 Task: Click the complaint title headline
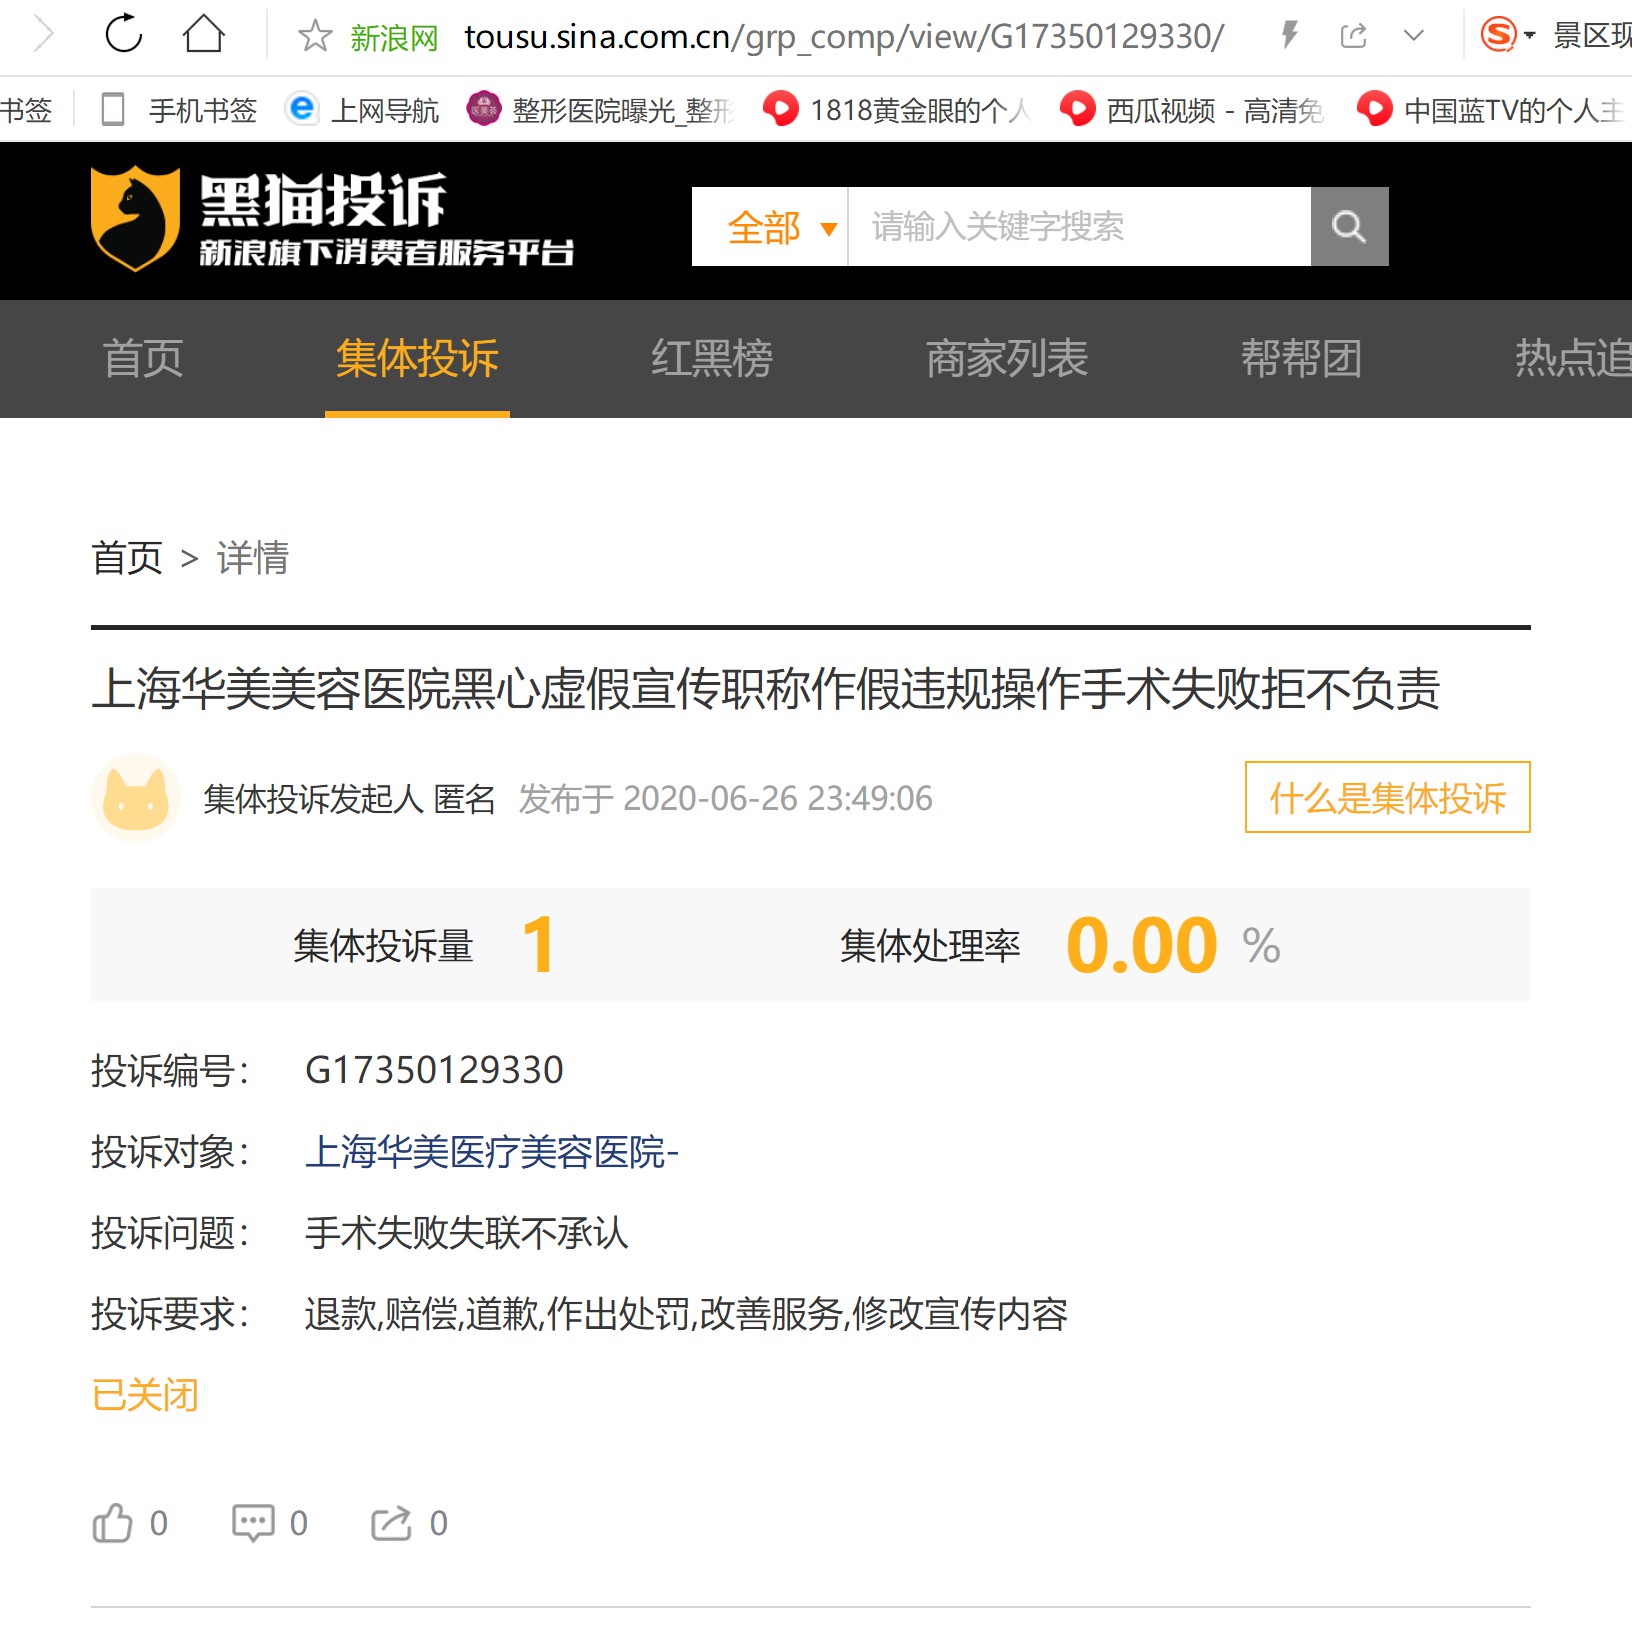pyautogui.click(x=765, y=689)
